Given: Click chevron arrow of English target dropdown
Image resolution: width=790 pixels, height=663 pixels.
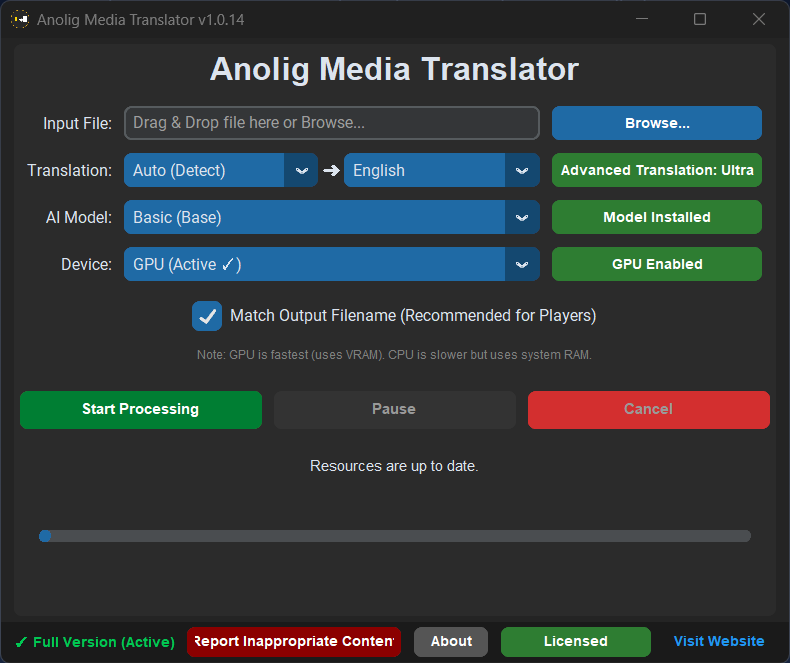Looking at the screenshot, I should click(522, 170).
